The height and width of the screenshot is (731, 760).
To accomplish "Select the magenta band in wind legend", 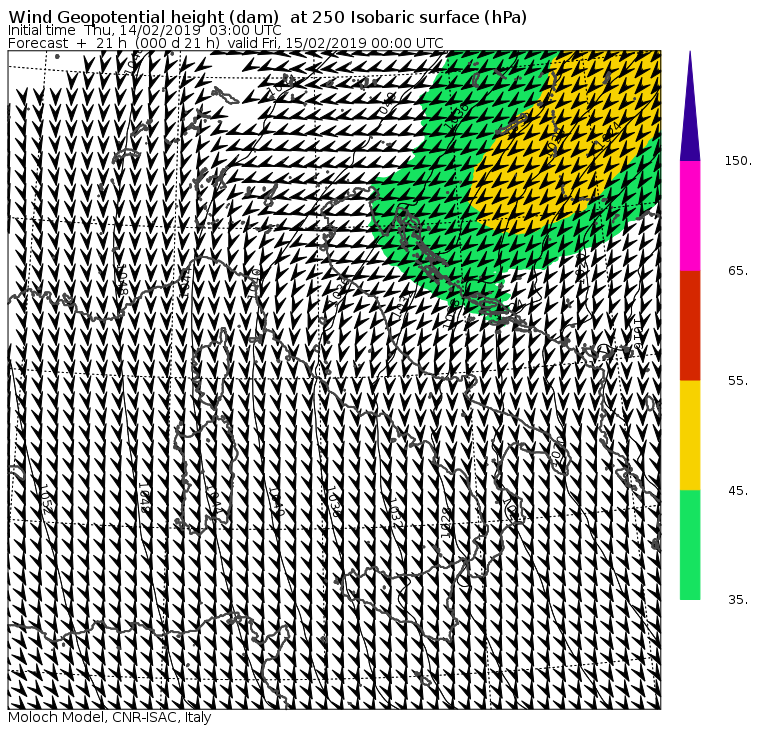I will click(690, 216).
